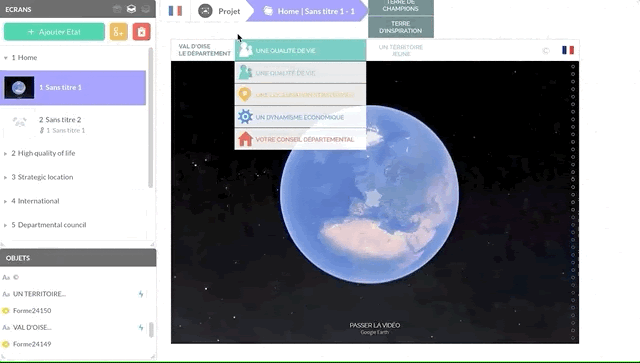
Task: Click the red delete state button
Action: point(141,32)
